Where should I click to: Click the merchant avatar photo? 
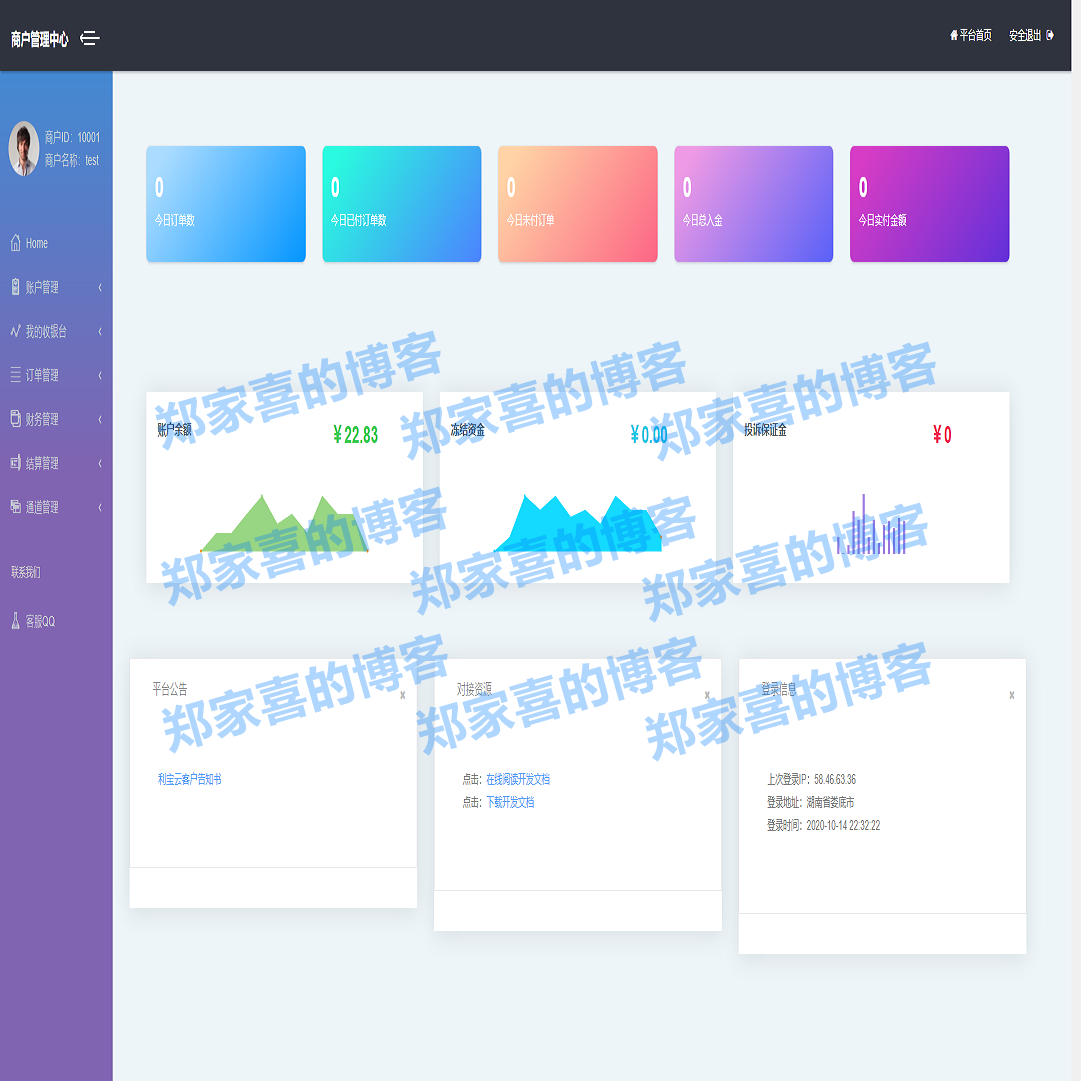pos(24,149)
